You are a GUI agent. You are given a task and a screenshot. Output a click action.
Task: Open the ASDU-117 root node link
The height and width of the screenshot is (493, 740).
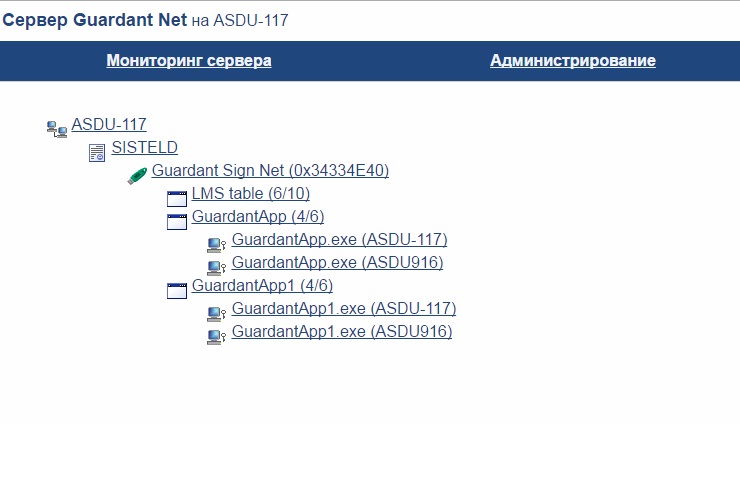pyautogui.click(x=109, y=125)
